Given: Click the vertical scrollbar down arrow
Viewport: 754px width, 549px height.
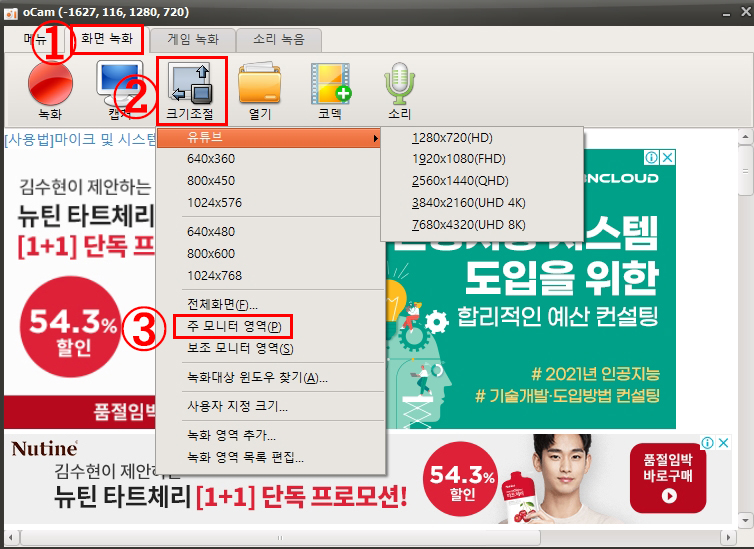Looking at the screenshot, I should [x=746, y=520].
